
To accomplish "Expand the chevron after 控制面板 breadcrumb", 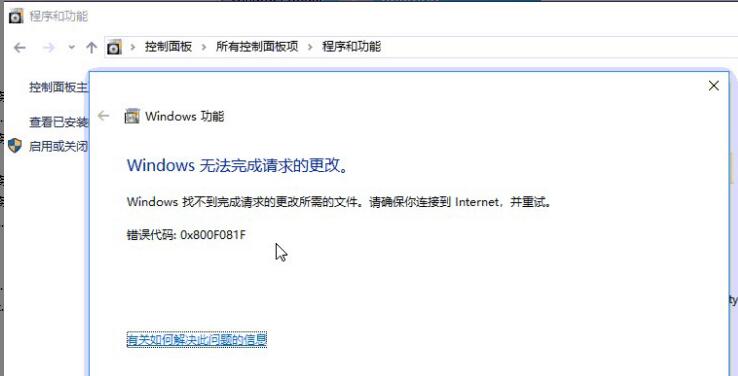I will (204, 47).
